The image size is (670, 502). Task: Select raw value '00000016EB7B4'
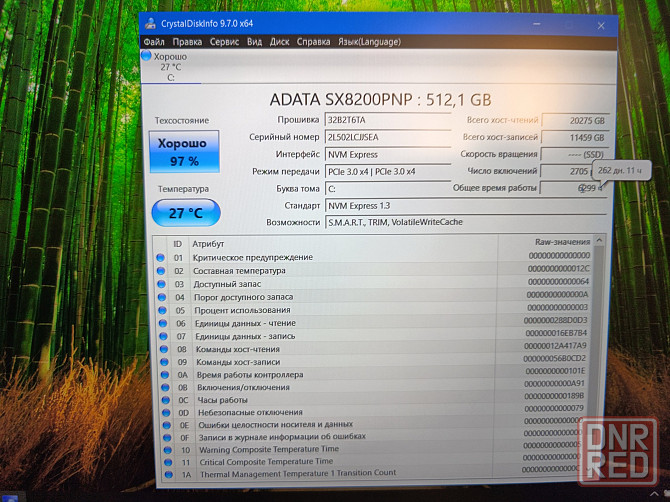[x=556, y=333]
